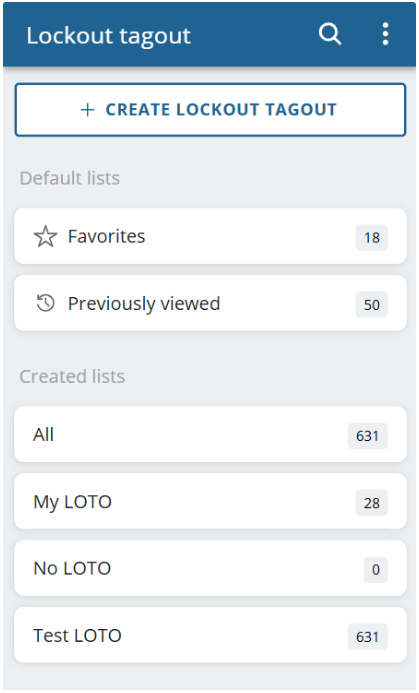
Task: Open the search magnifier icon
Action: coord(330,34)
